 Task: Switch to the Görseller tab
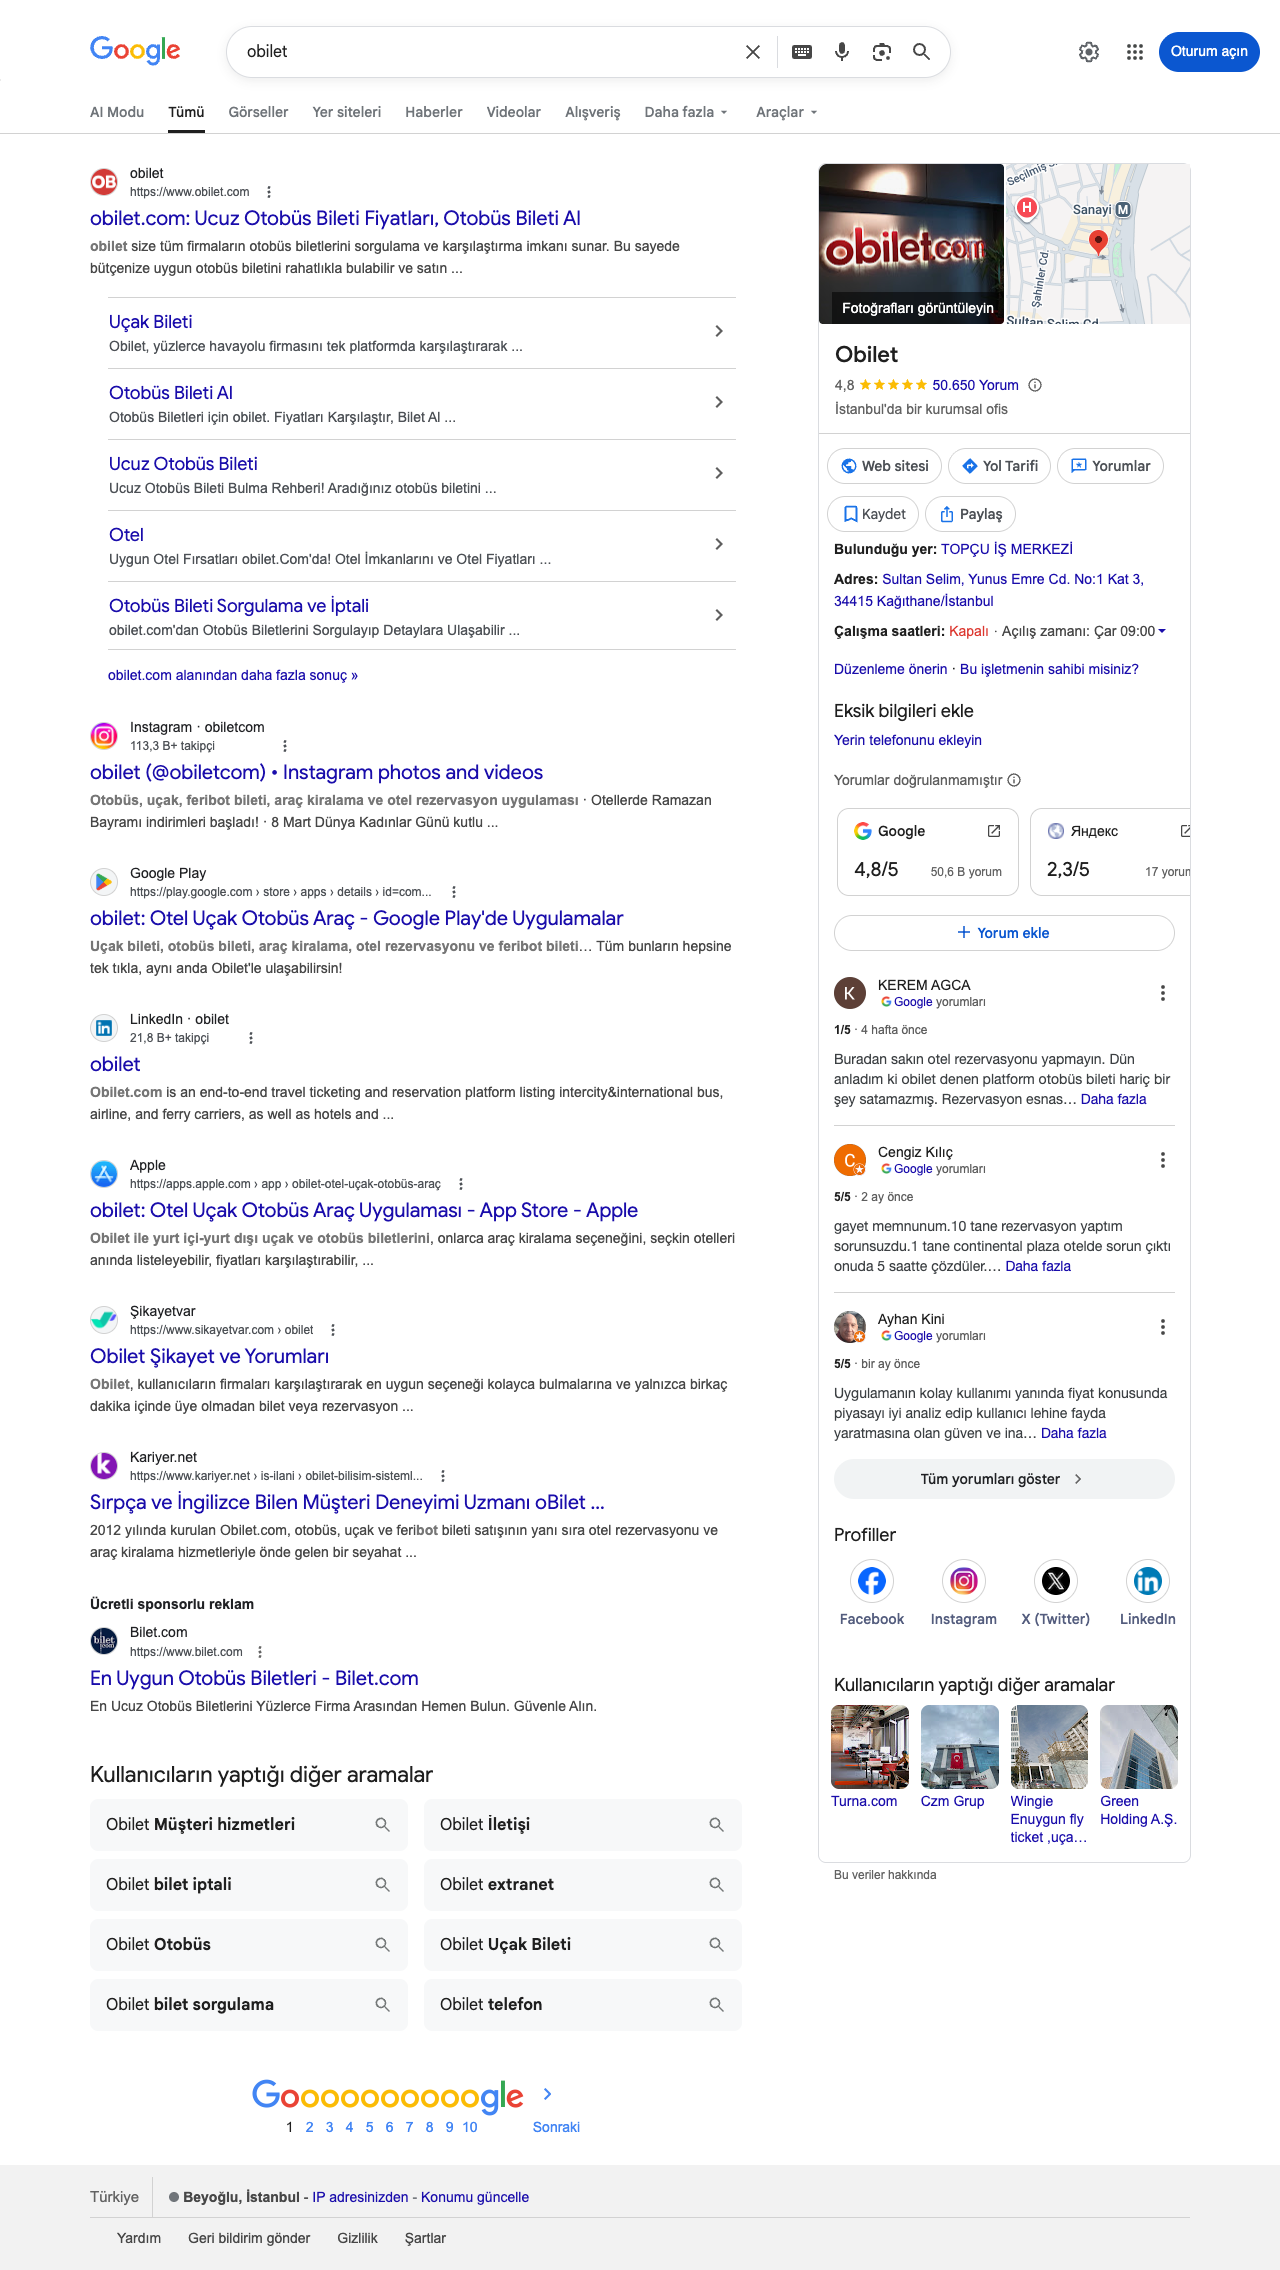258,112
